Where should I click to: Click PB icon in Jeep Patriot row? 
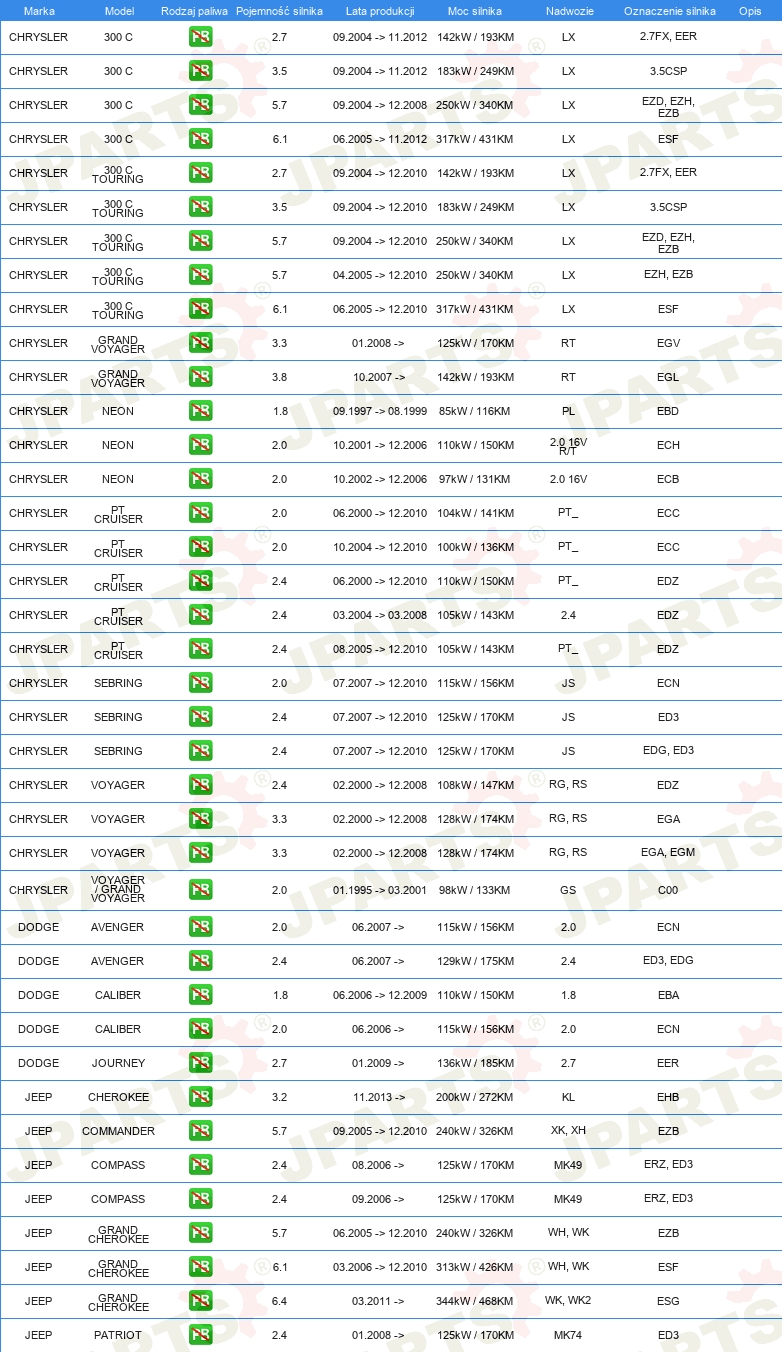tap(200, 1335)
